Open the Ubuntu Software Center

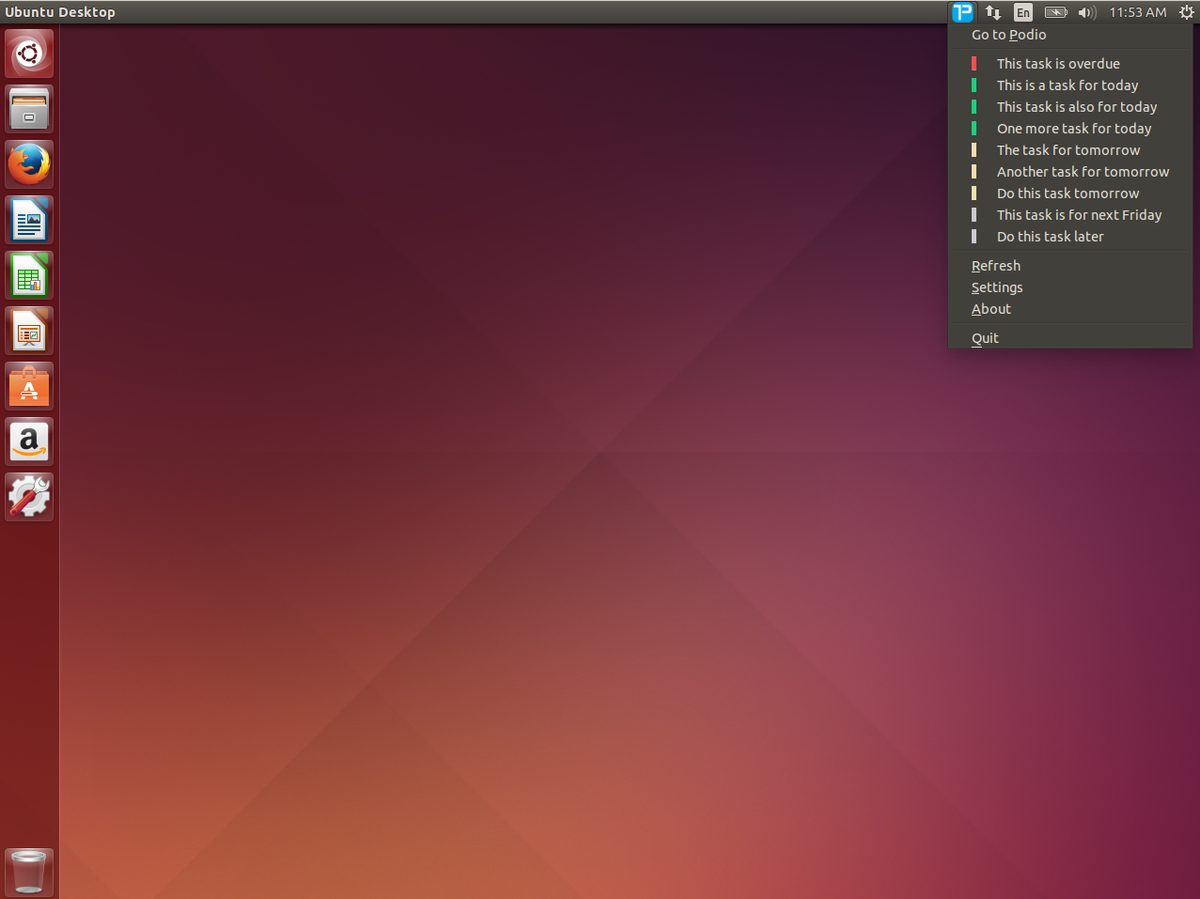[29, 386]
